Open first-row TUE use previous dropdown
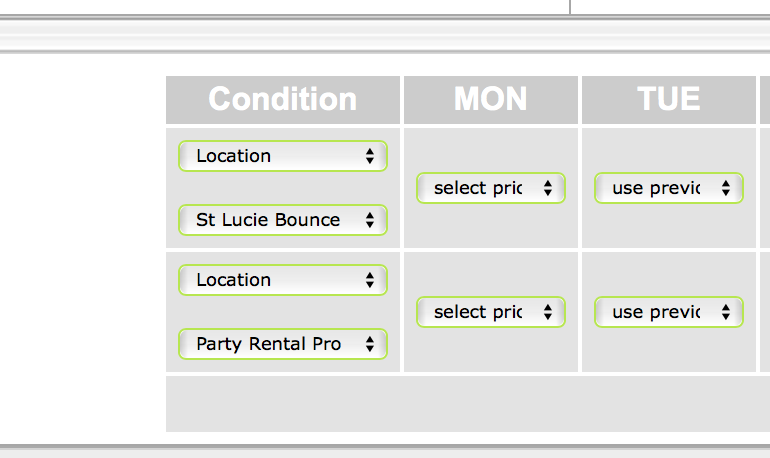Image resolution: width=770 pixels, height=458 pixels. 668,188
